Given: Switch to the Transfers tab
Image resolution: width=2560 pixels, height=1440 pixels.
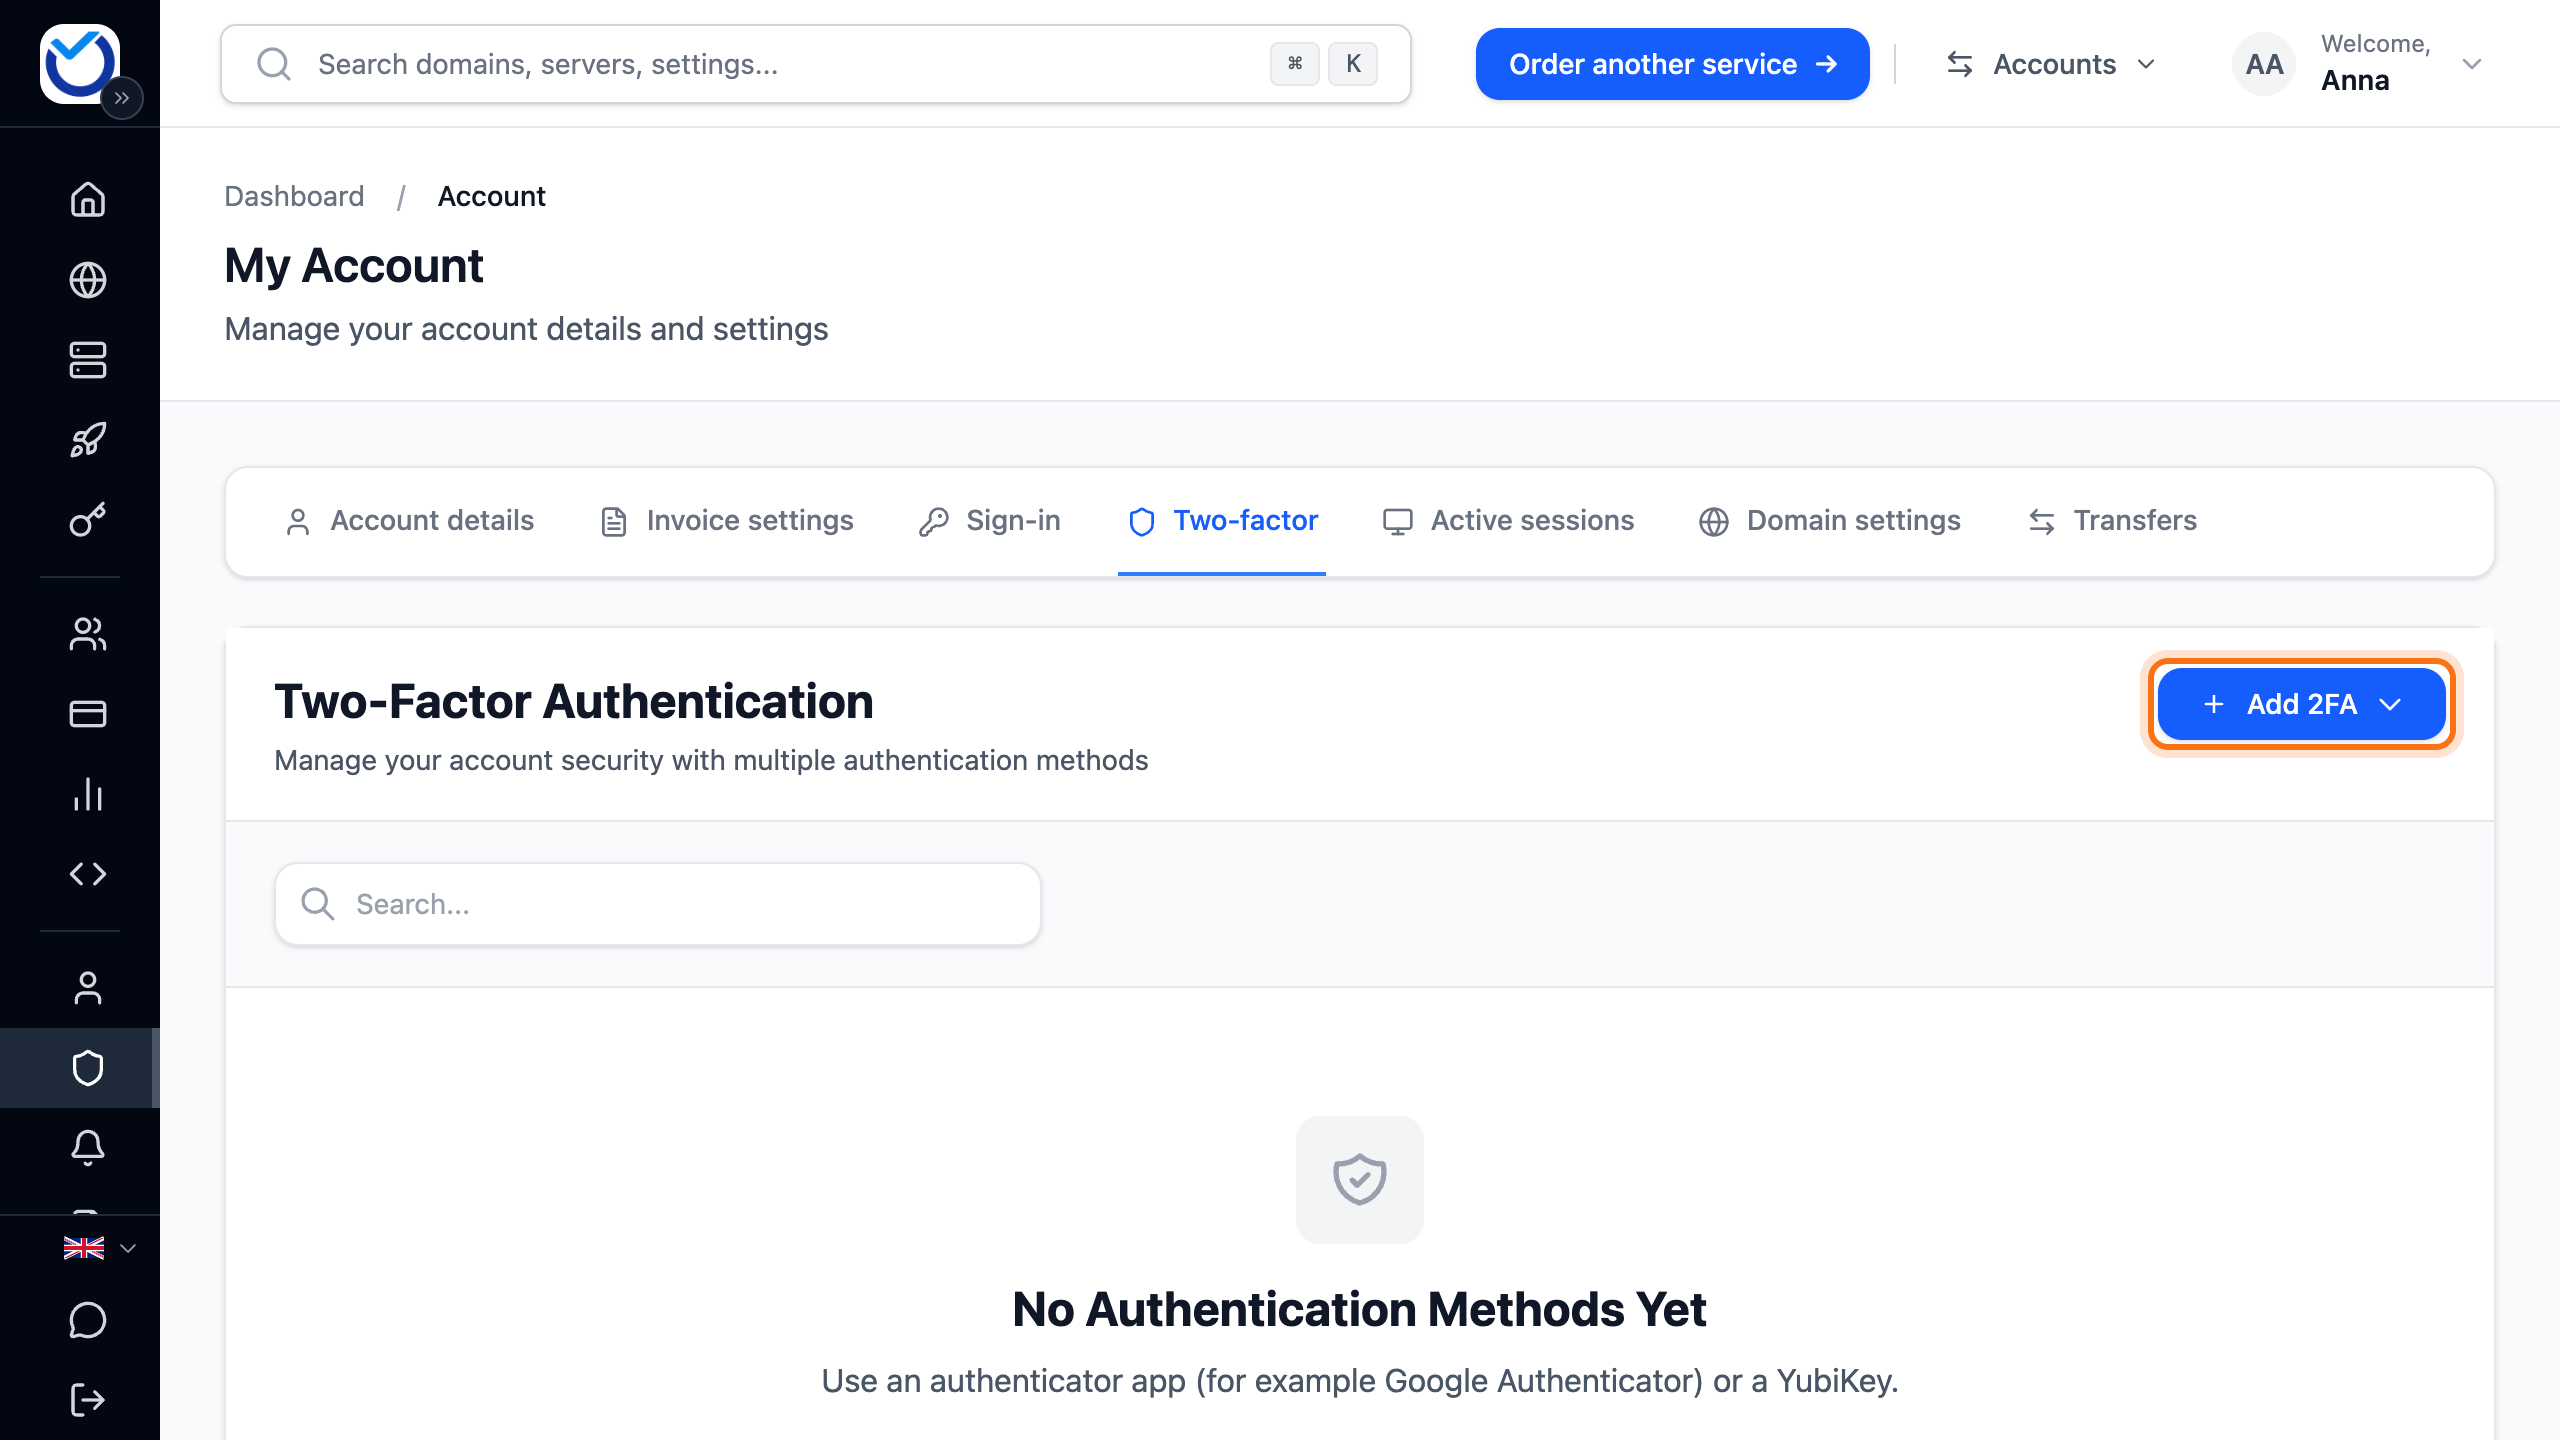Looking at the screenshot, I should click(2113, 521).
